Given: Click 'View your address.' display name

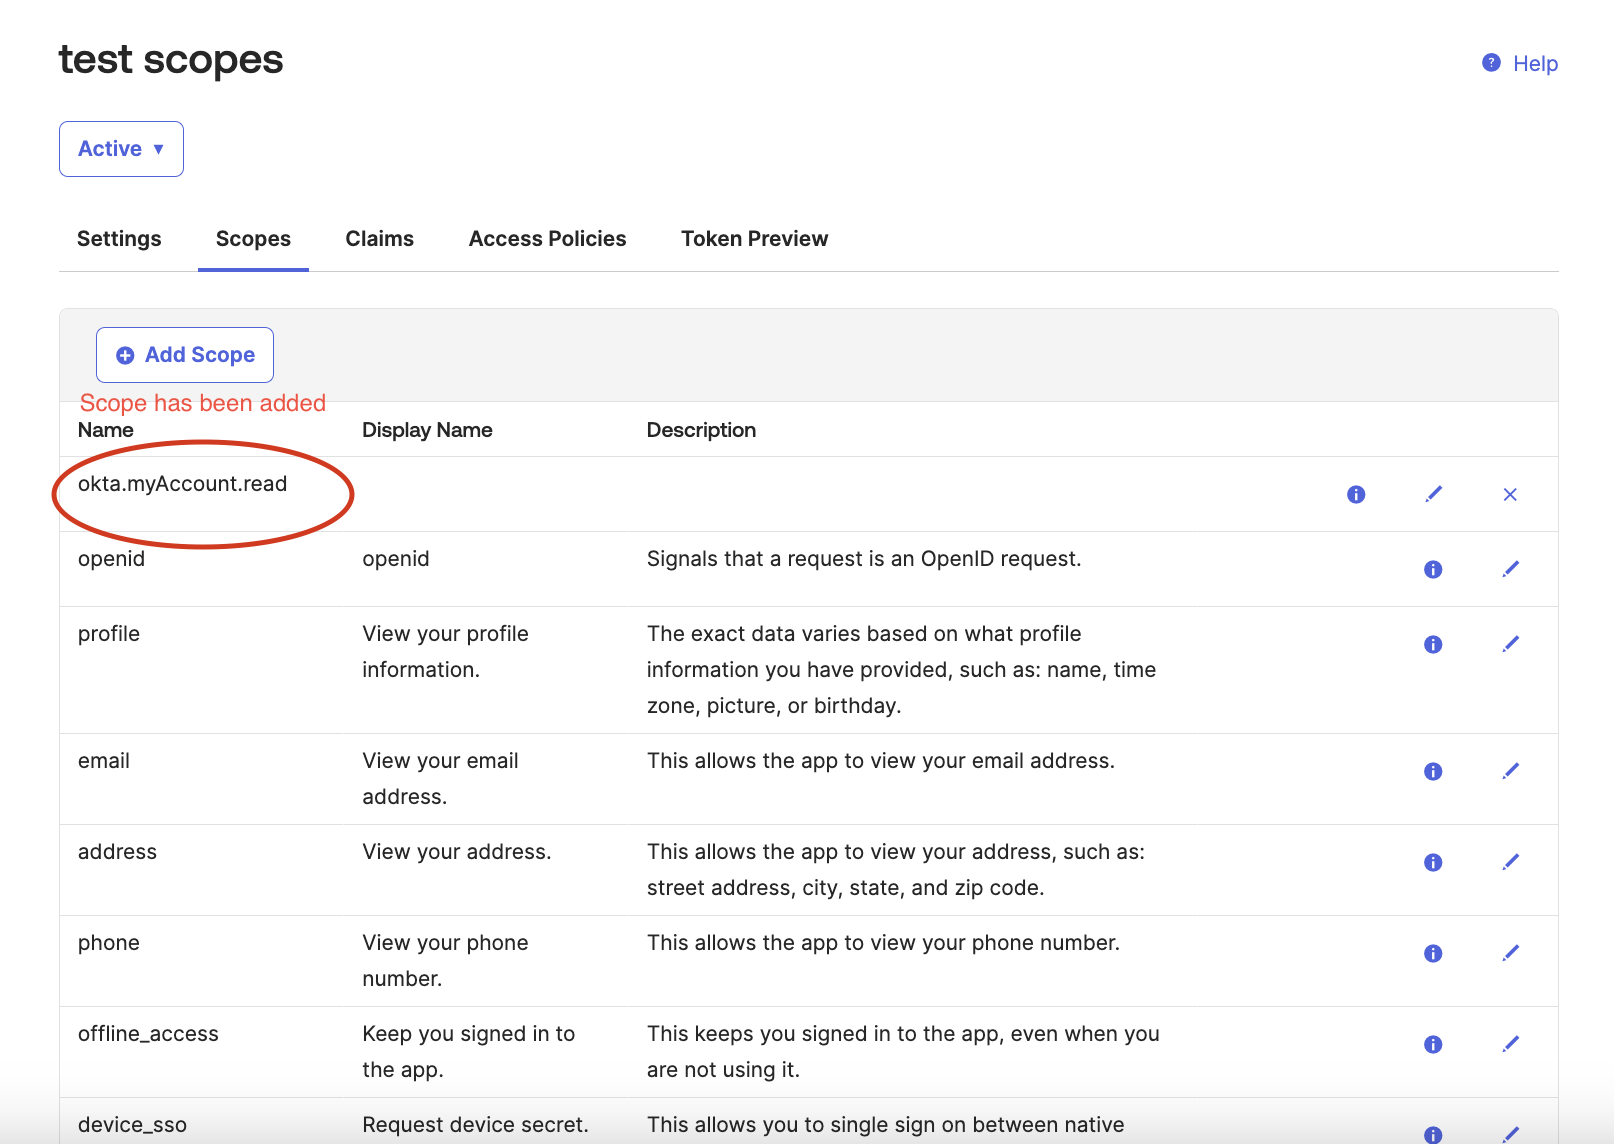Looking at the screenshot, I should tap(457, 852).
